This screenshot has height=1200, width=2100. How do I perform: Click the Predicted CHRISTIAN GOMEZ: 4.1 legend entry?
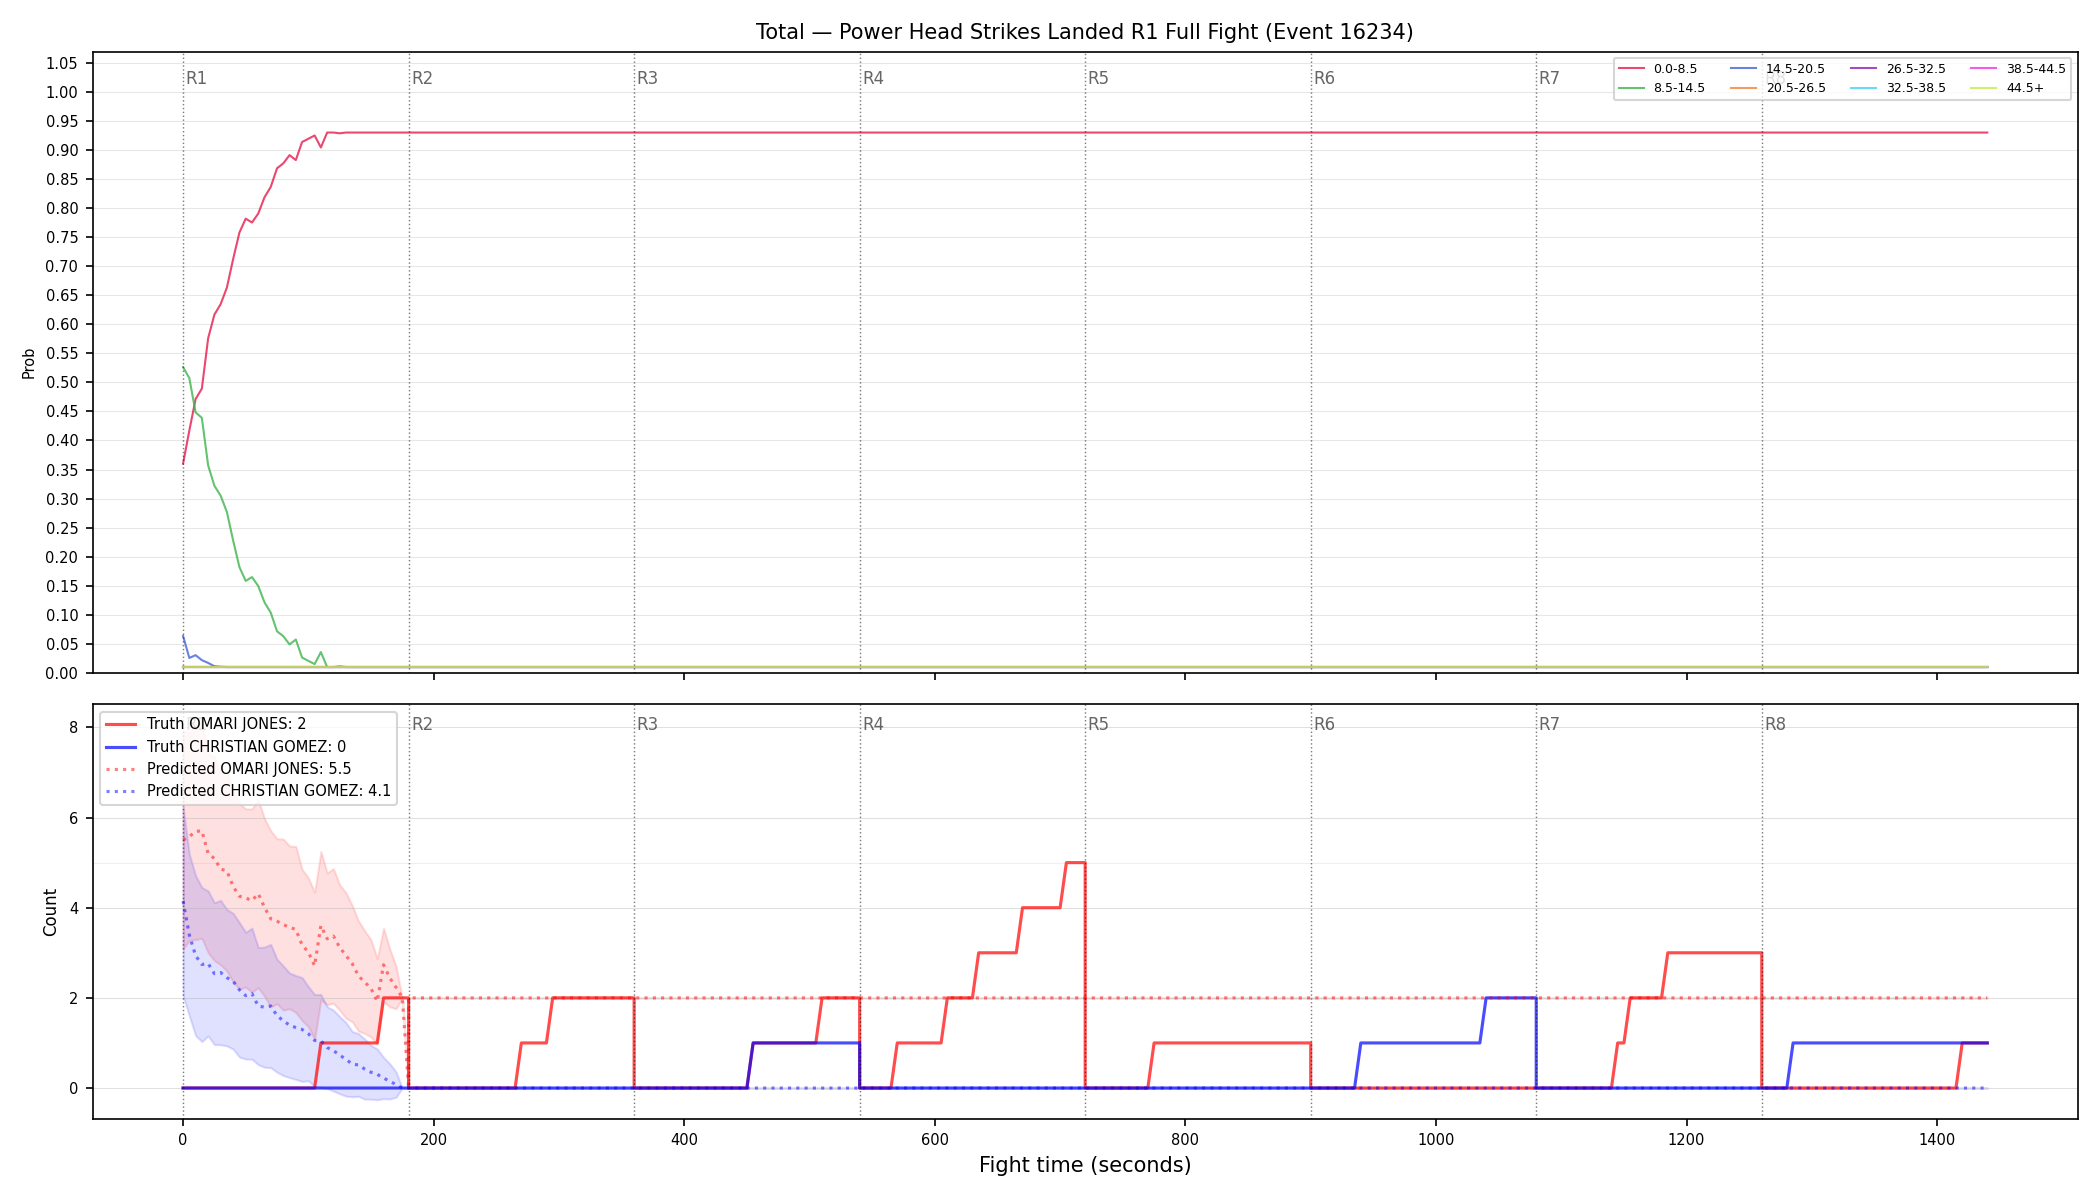[x=248, y=791]
